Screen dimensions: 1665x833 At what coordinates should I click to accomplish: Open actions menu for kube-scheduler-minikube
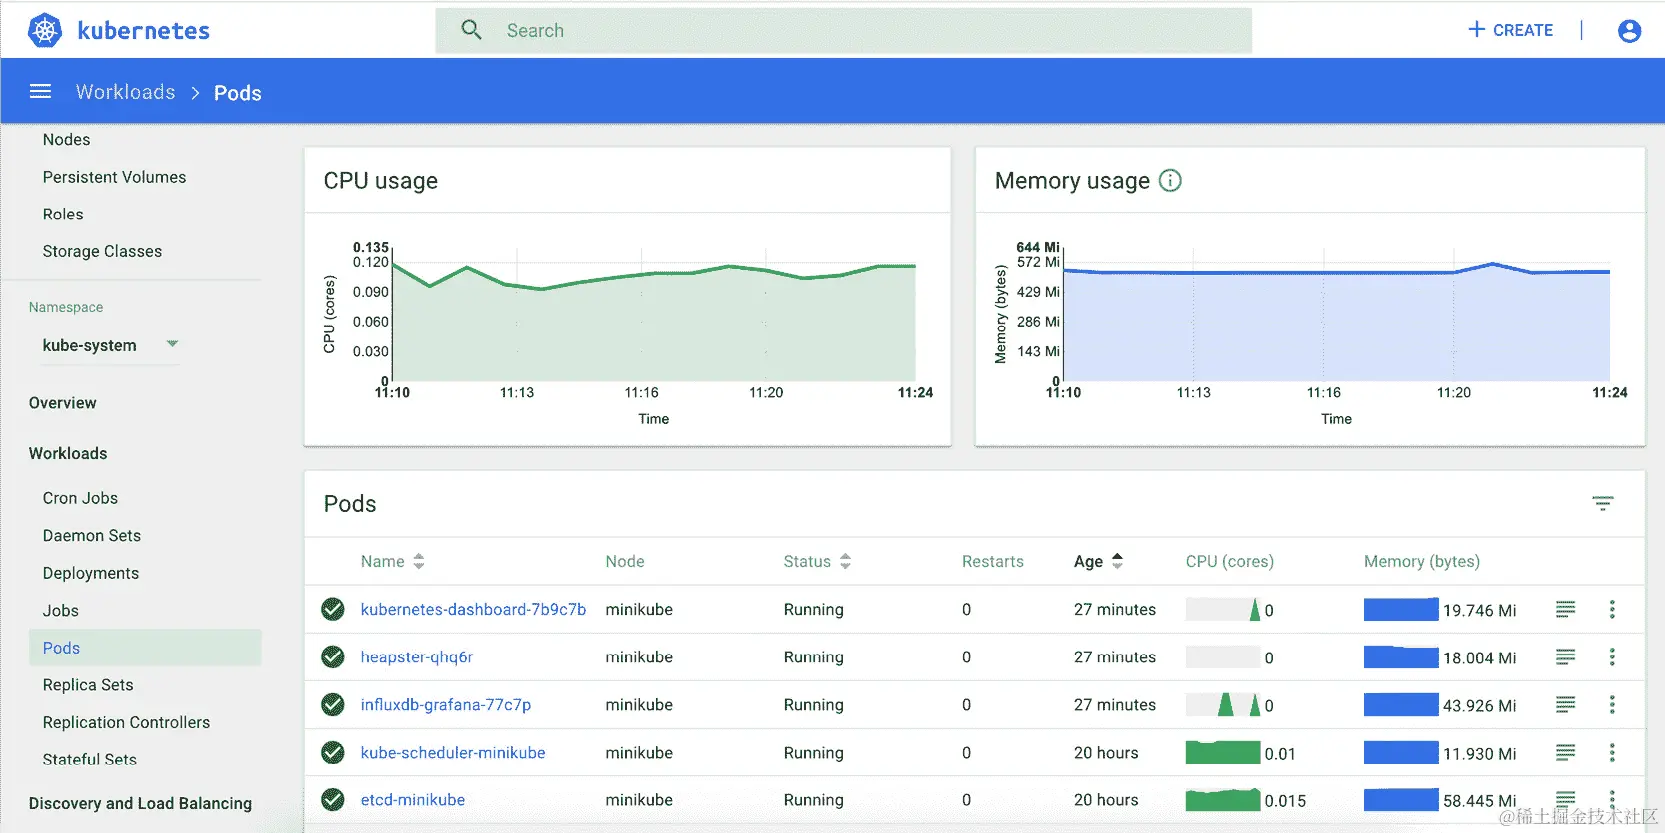(1612, 752)
